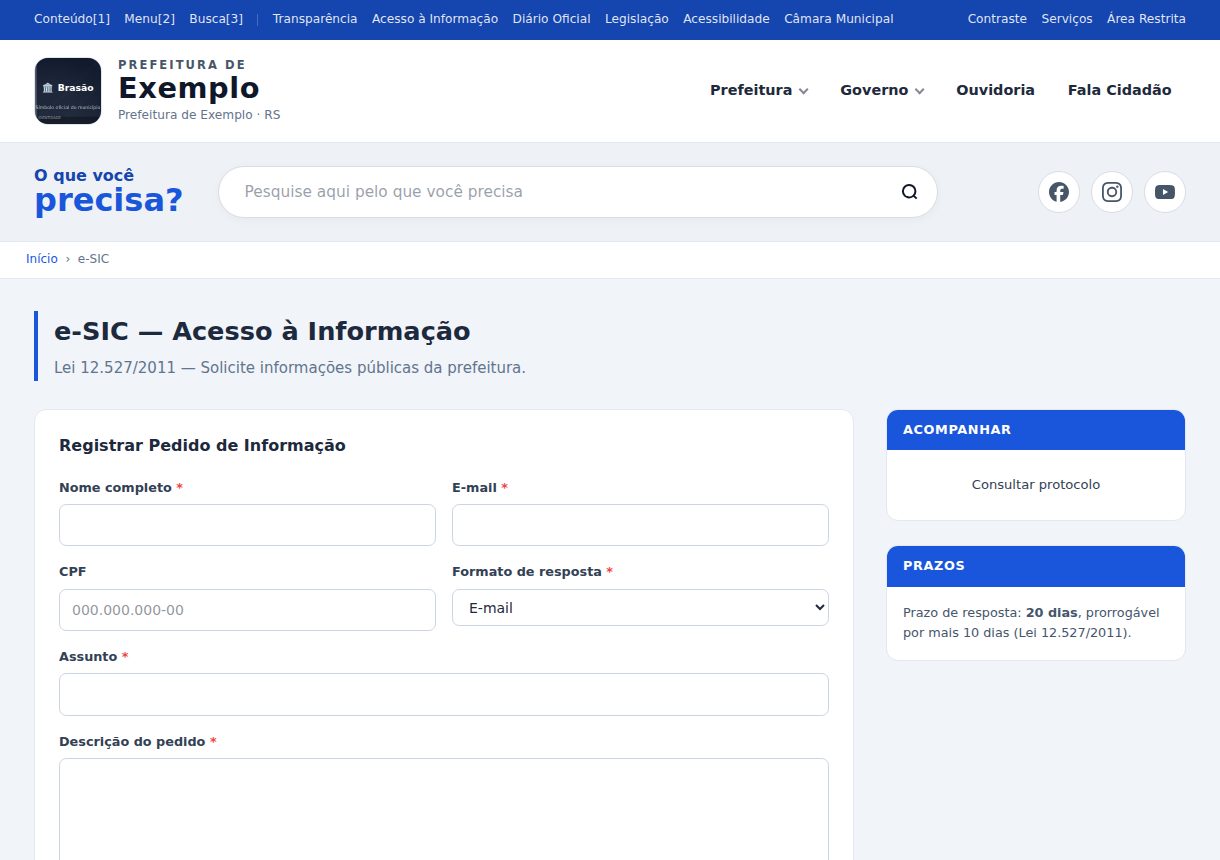The height and width of the screenshot is (860, 1220).
Task: Open Acesso à Informação top link
Action: (435, 19)
